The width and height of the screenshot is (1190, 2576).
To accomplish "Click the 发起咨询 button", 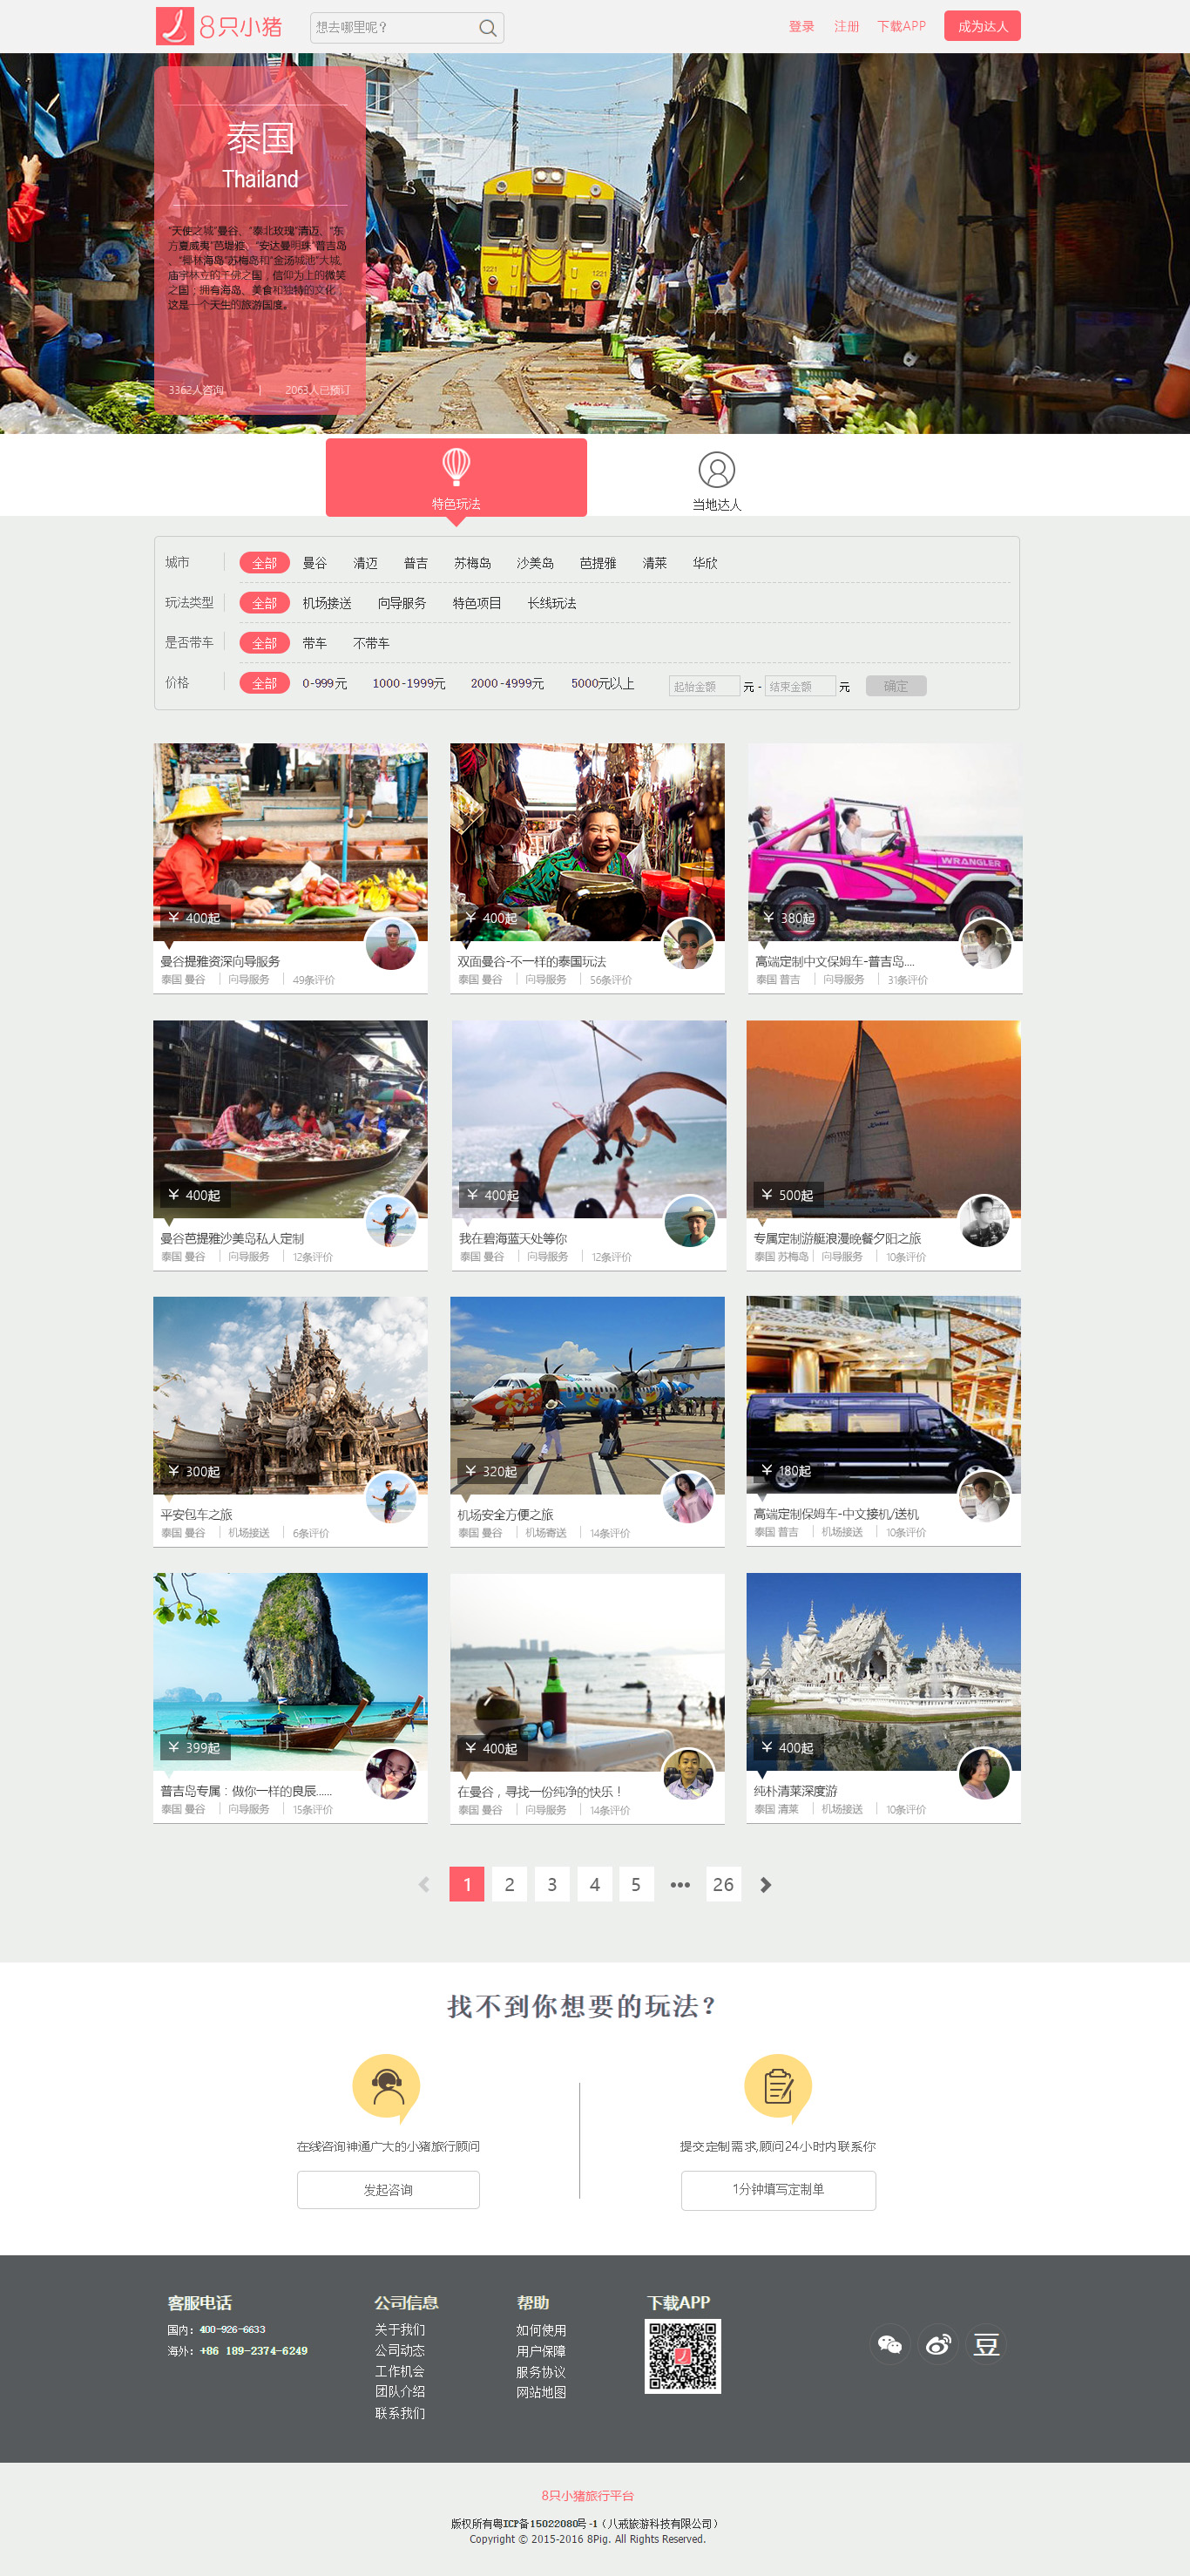I will [388, 2189].
